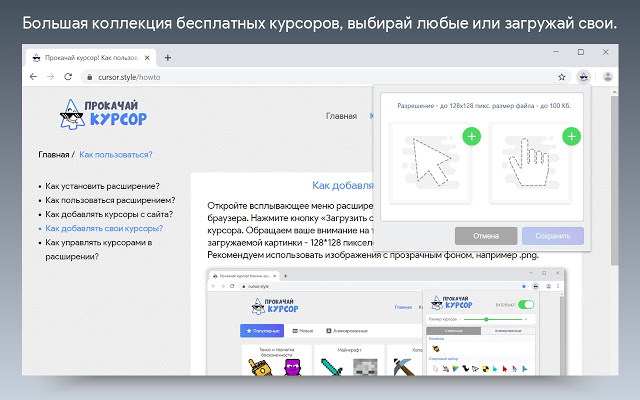The image size is (640, 400).
Task: Go to Главная breadcrumb link
Action: click(x=53, y=155)
